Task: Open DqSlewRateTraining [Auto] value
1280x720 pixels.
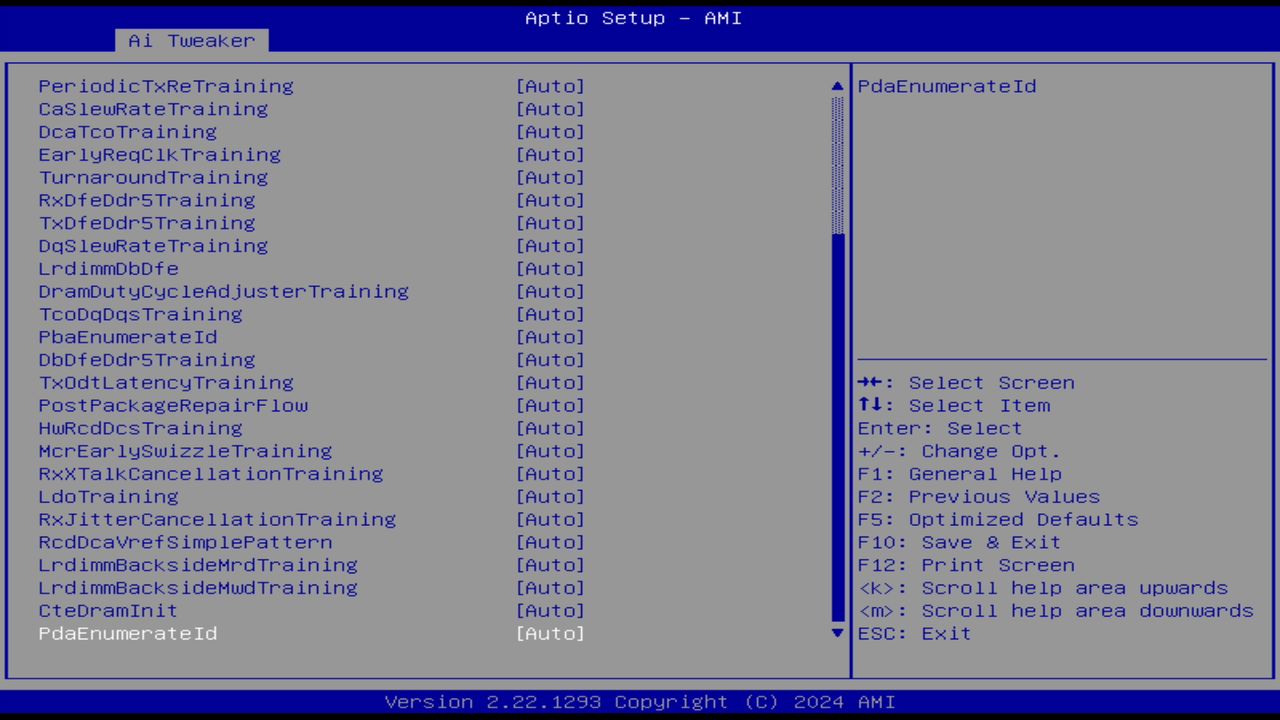Action: (550, 246)
